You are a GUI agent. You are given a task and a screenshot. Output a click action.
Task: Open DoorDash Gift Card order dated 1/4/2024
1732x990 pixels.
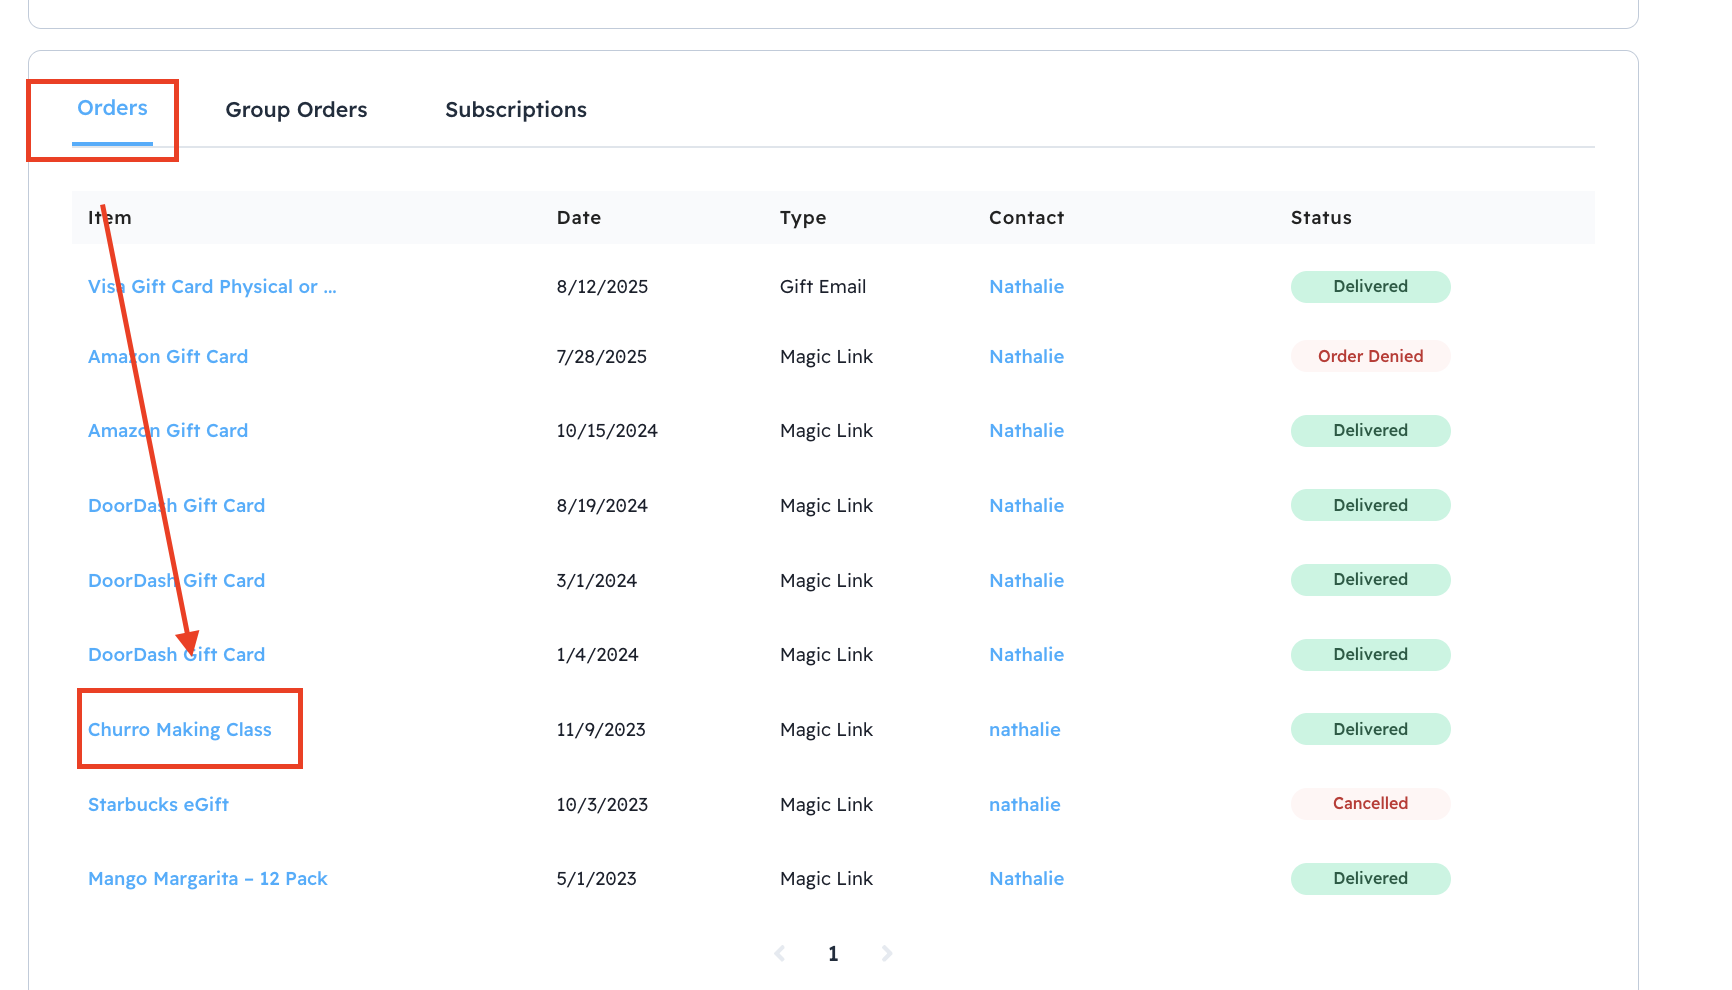[176, 655]
